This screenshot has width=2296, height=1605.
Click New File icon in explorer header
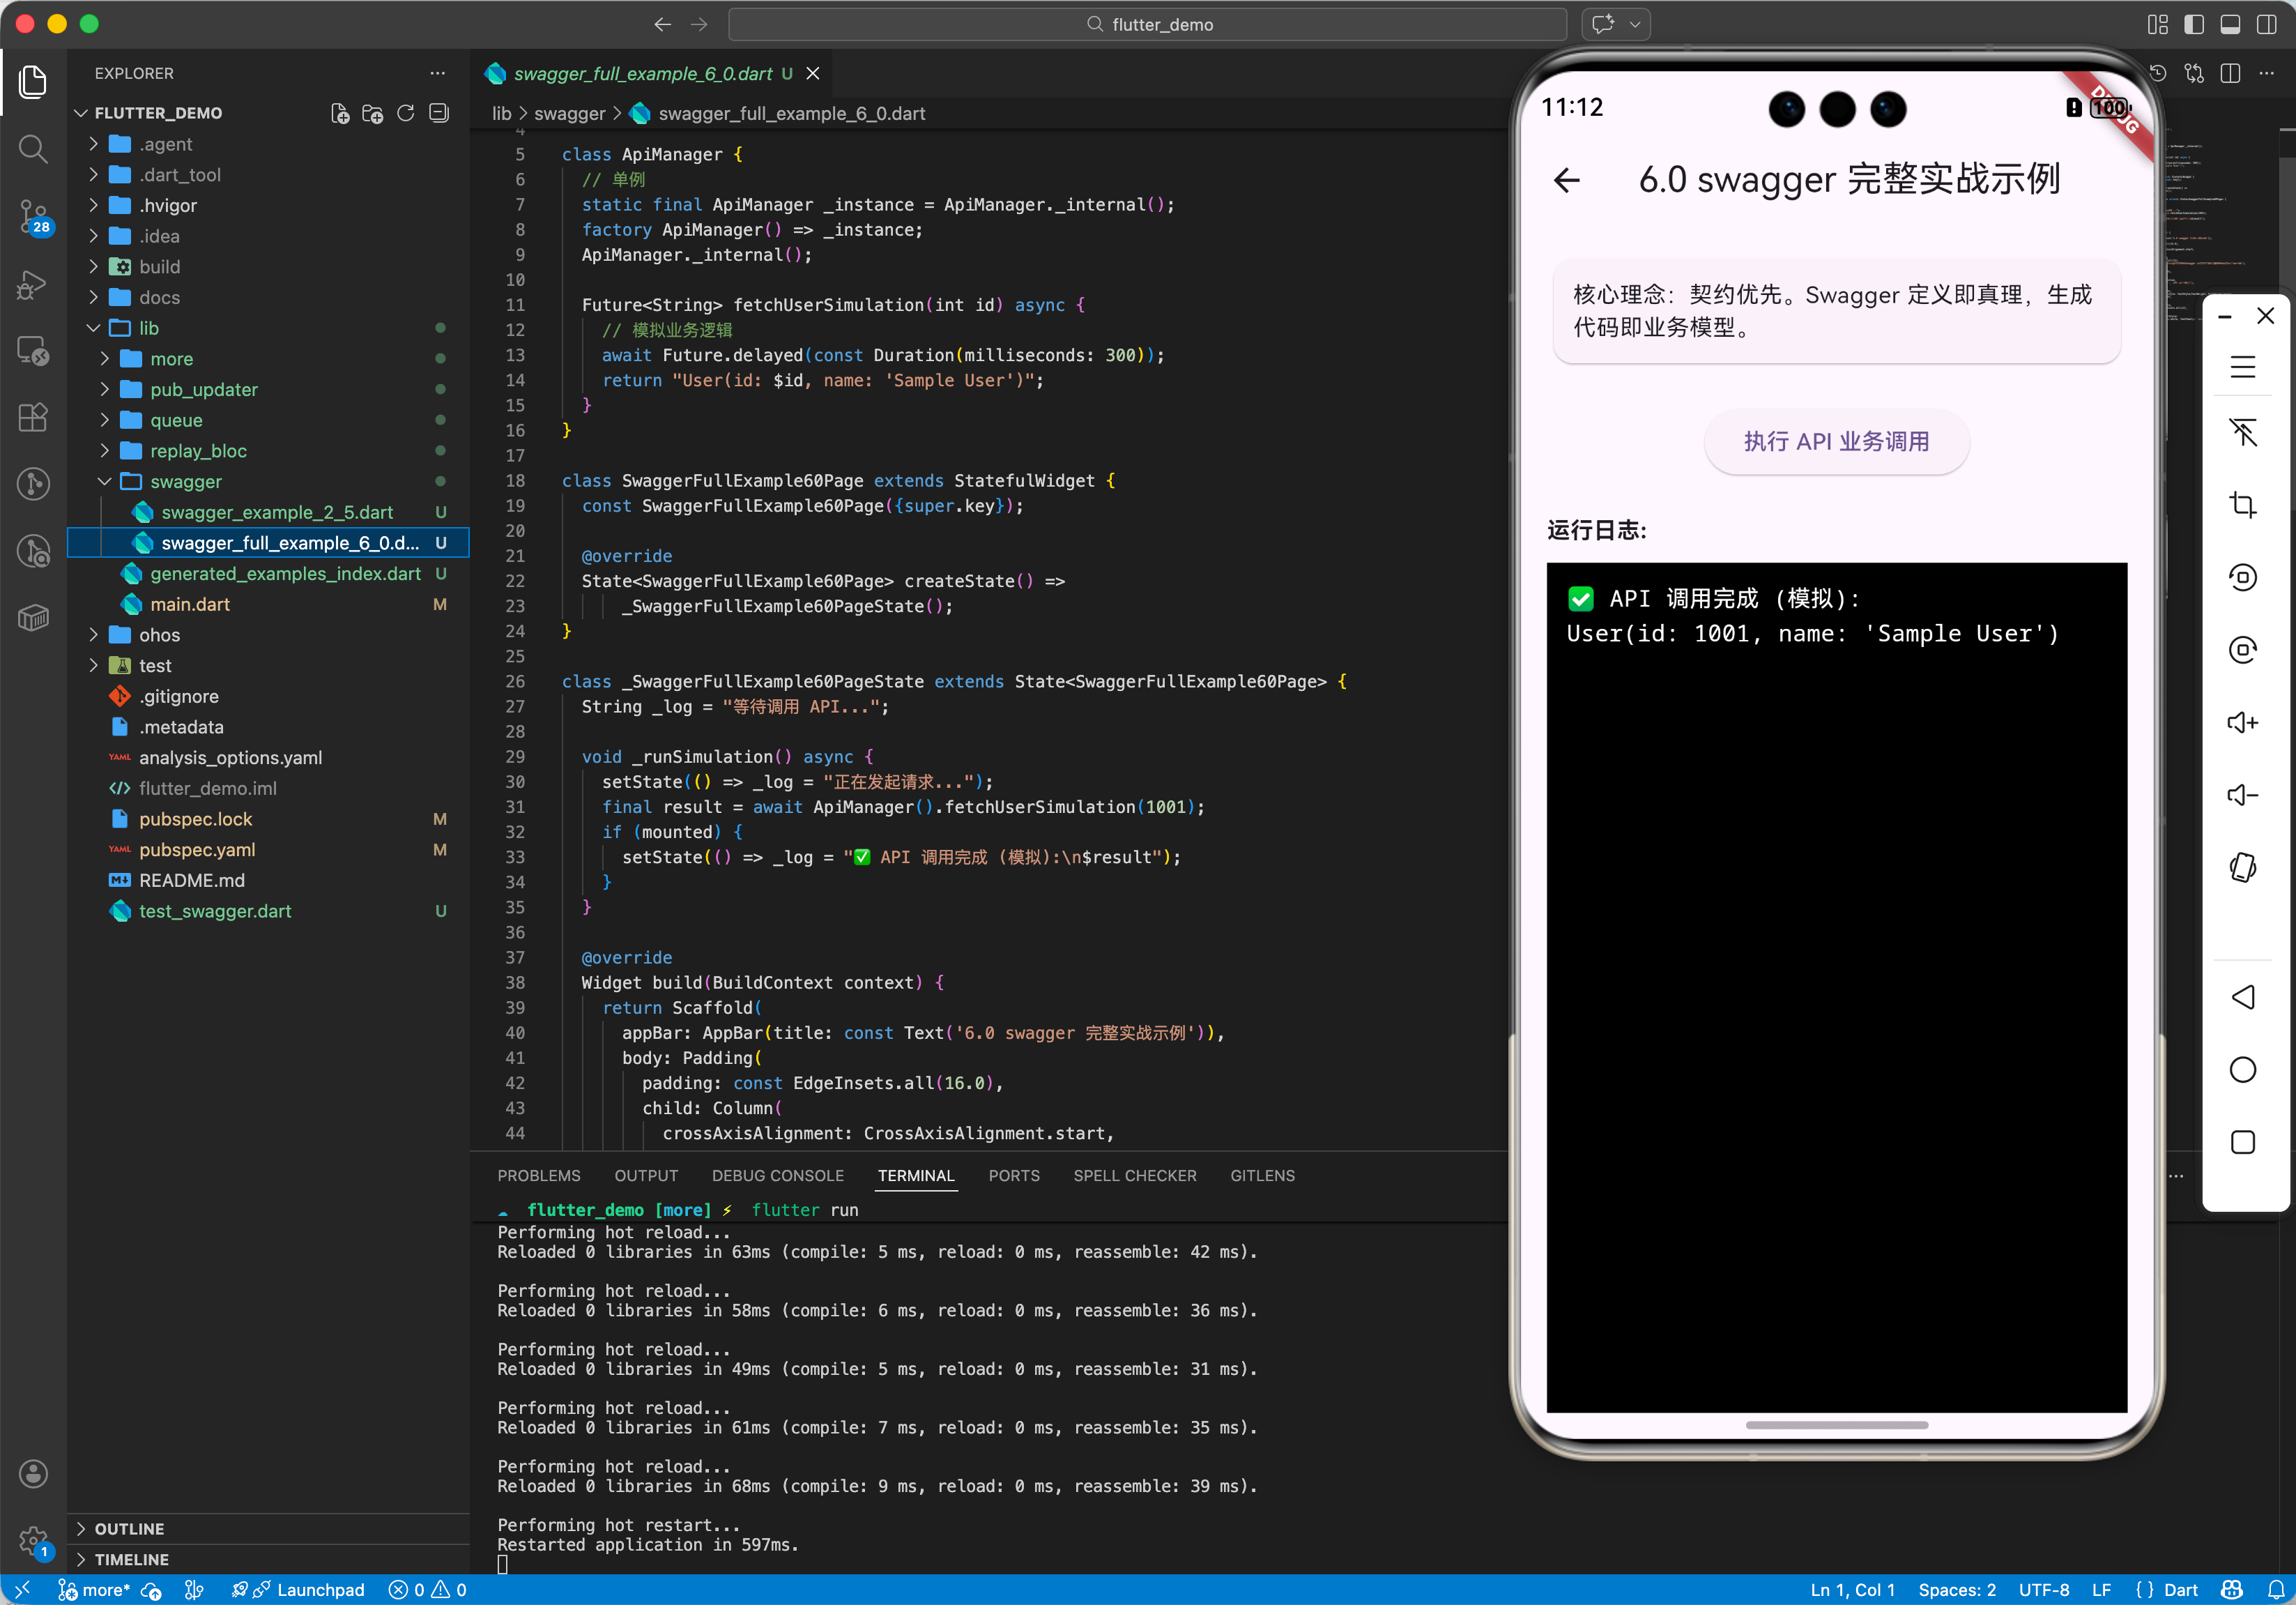340,113
